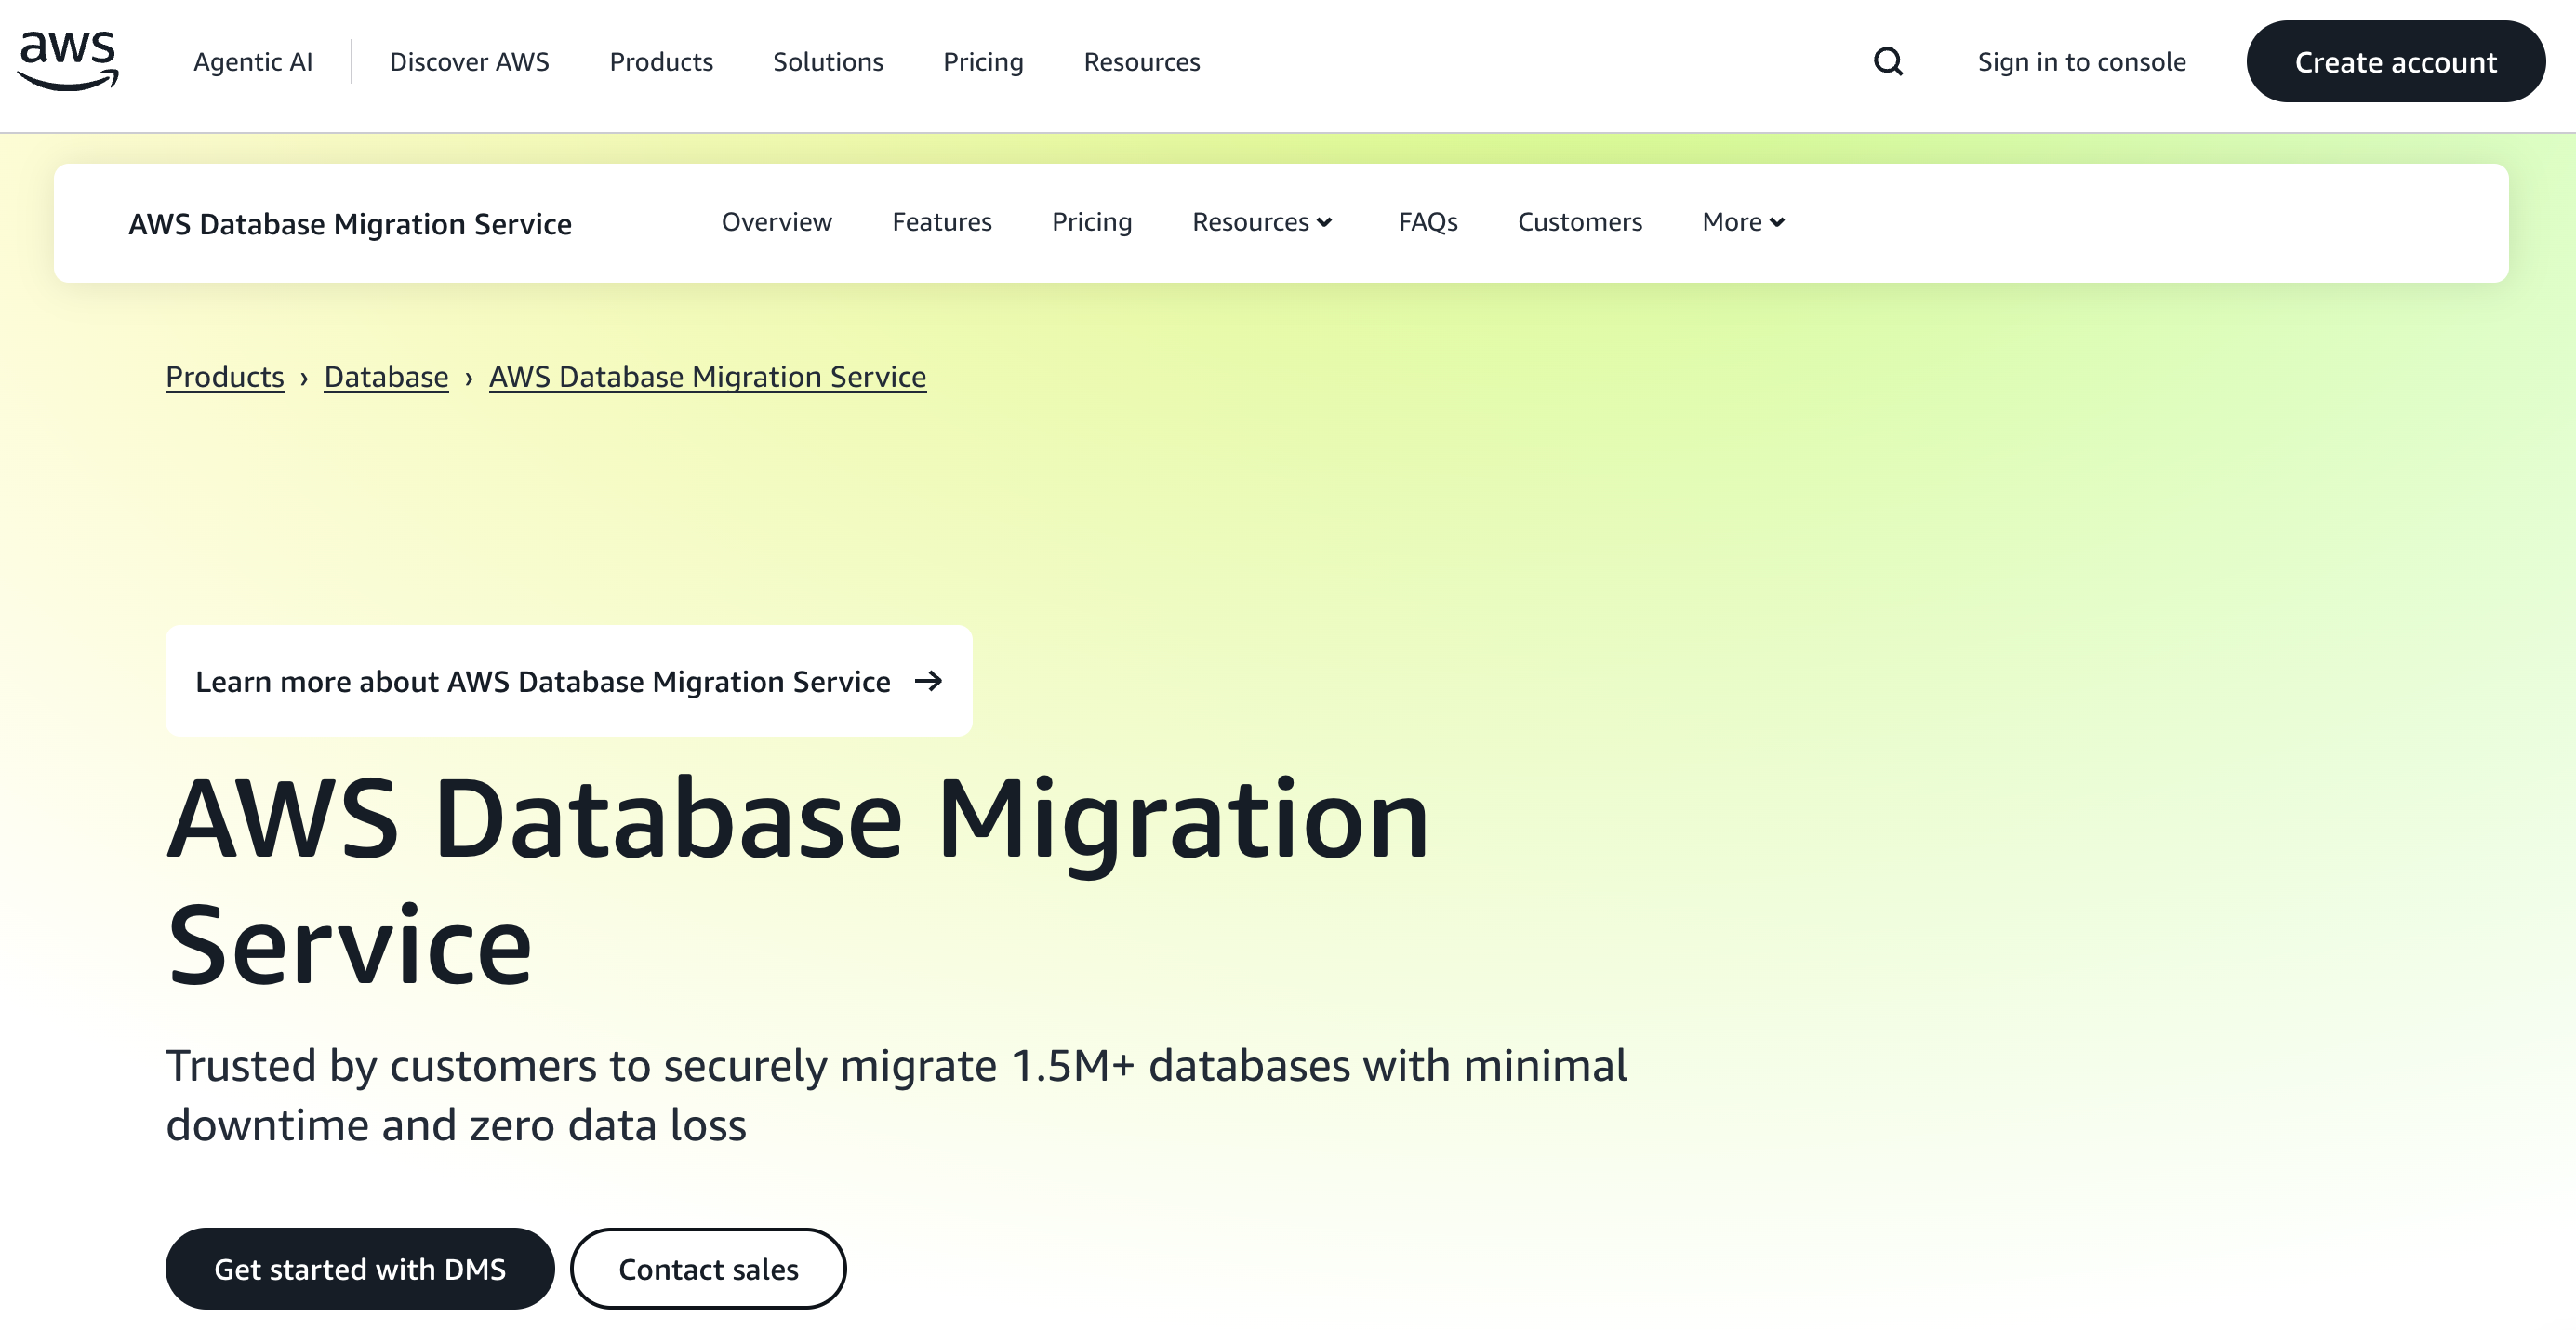2576x1330 pixels.
Task: Select the Customers tab
Action: pos(1580,222)
